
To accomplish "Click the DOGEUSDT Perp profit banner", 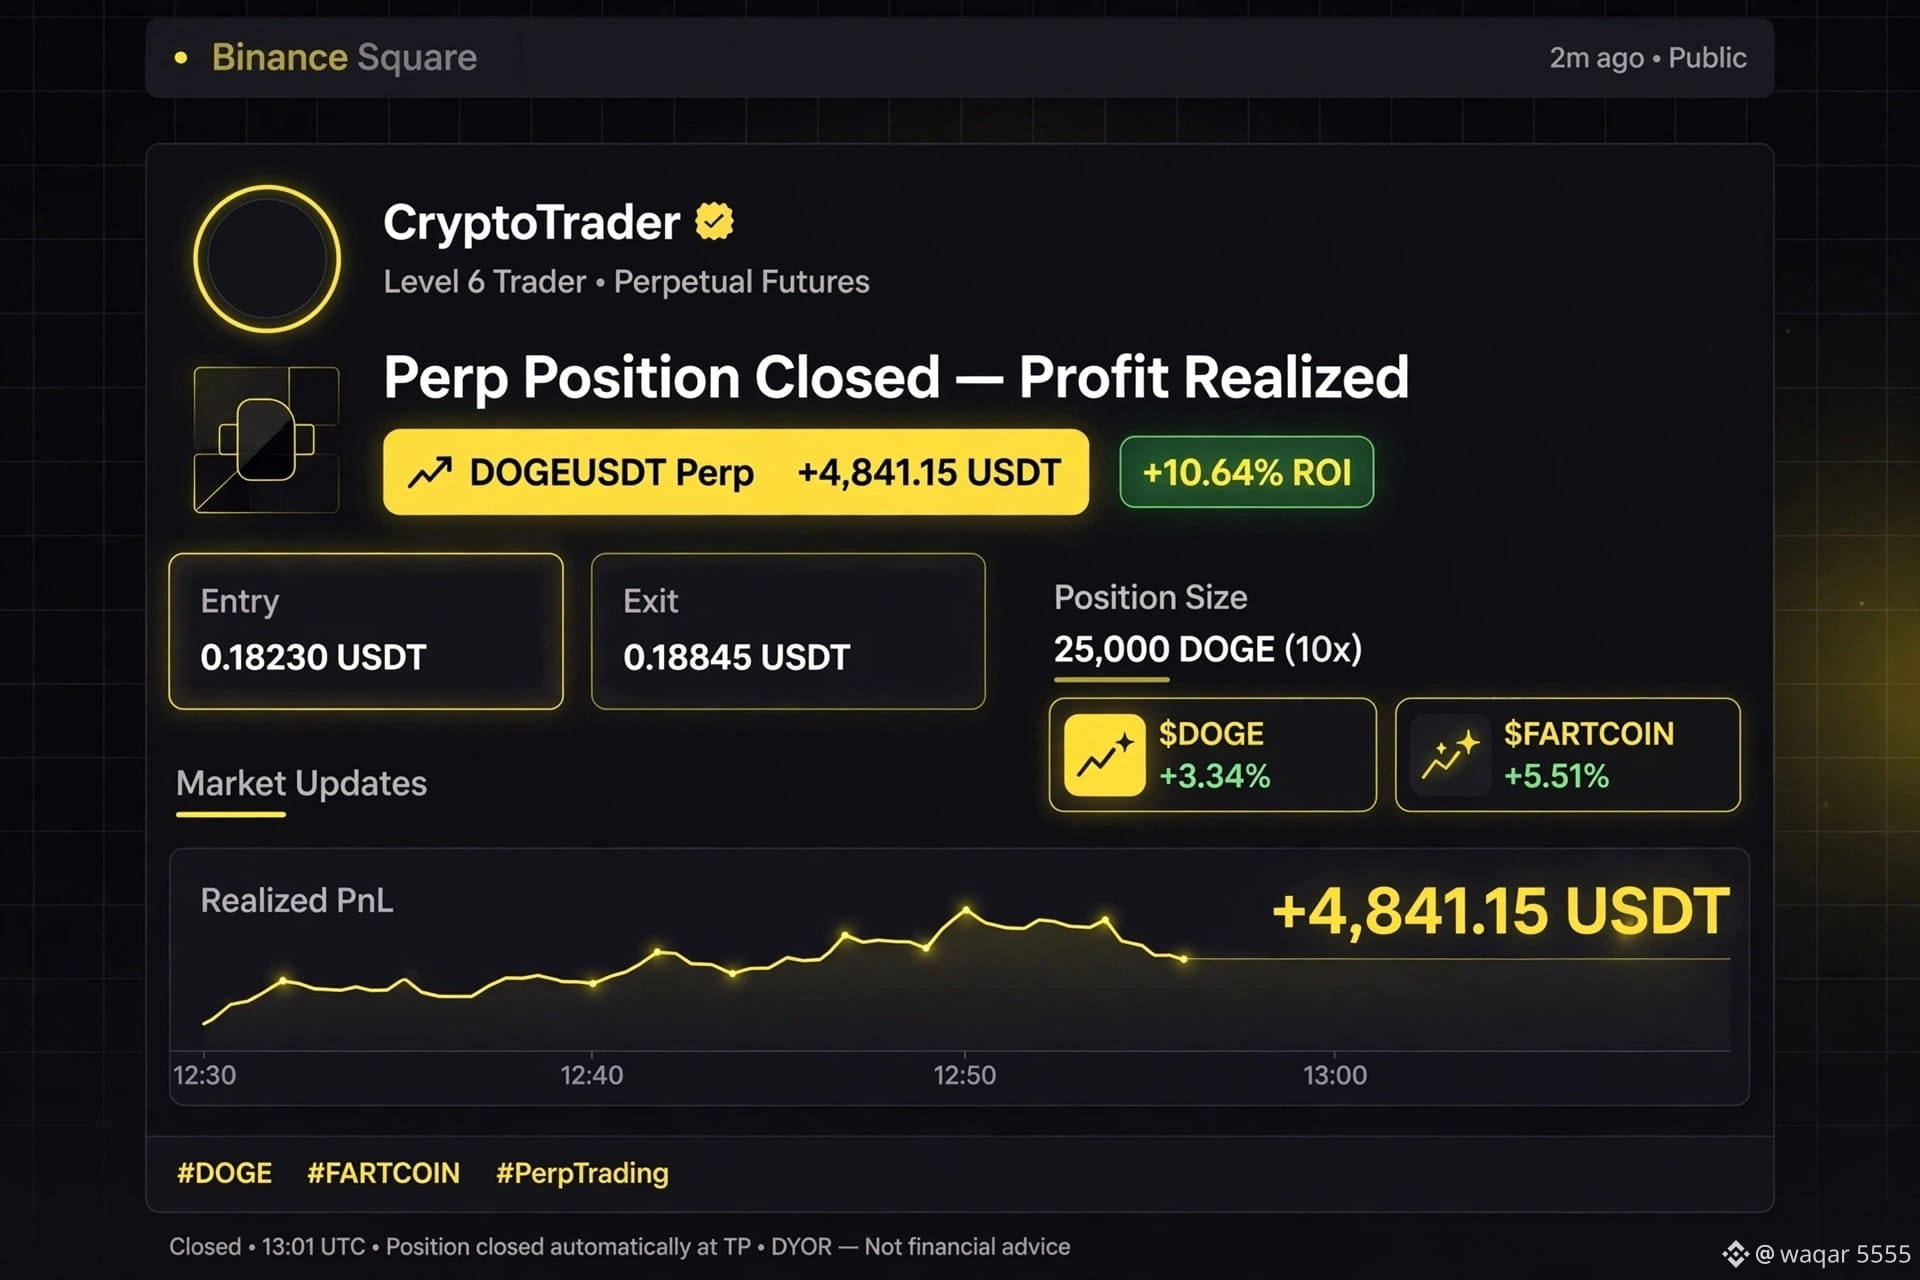I will point(736,472).
